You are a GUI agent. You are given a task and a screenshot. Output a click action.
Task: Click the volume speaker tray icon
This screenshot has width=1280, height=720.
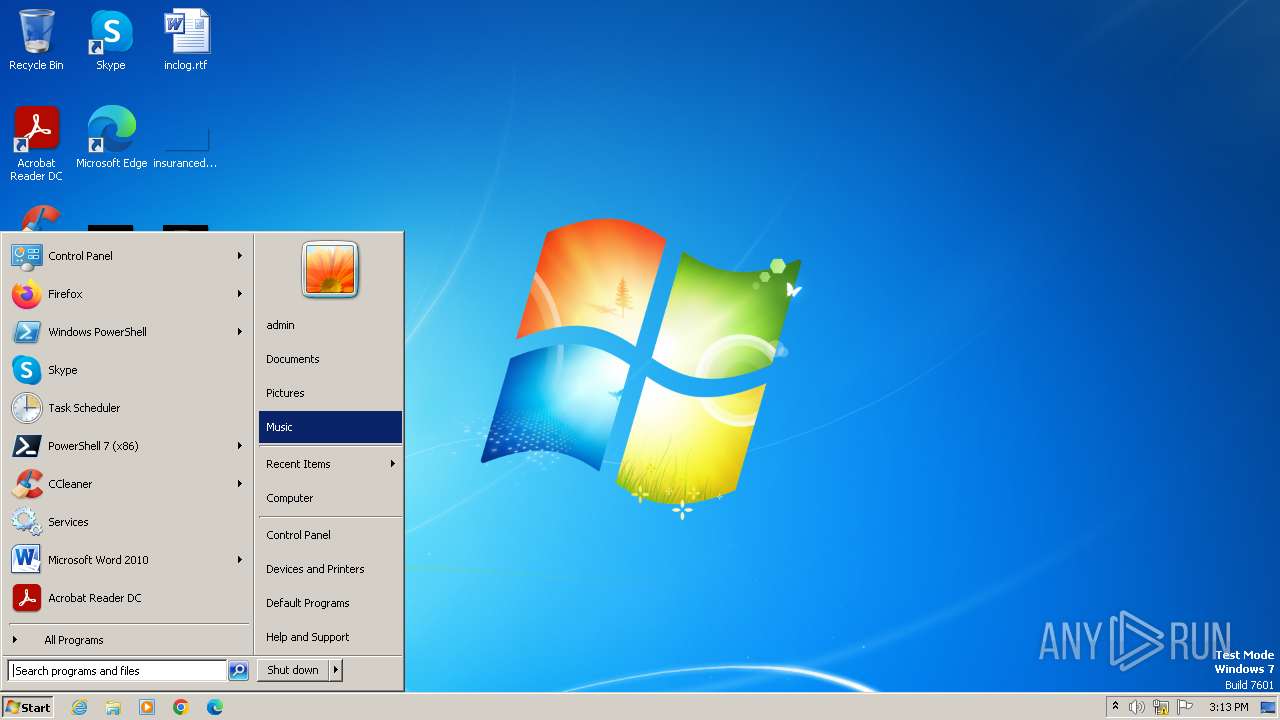[x=1137, y=707]
